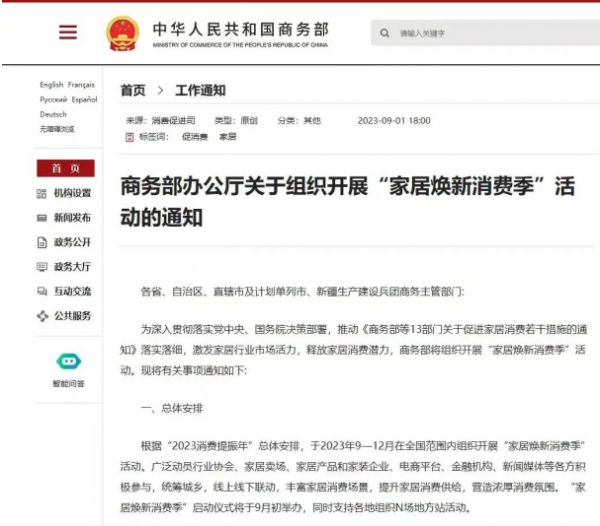
Task: Click the 政务公开 document icon
Action: tap(42, 242)
